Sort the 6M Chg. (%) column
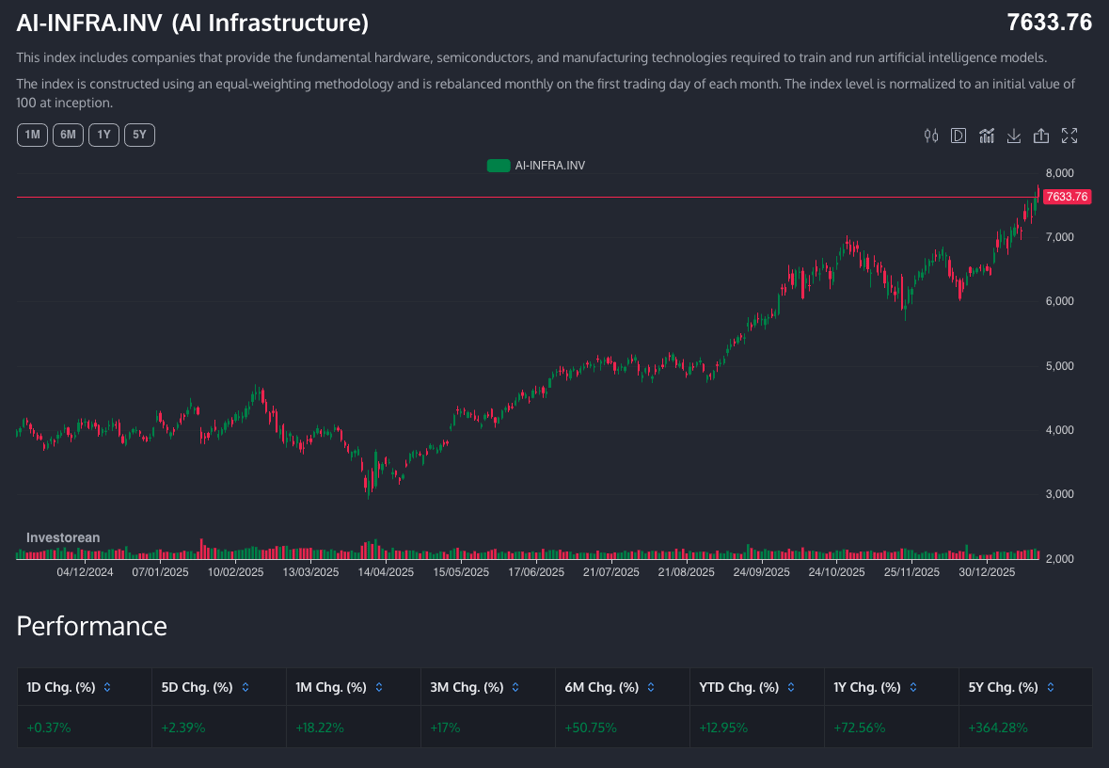The image size is (1109, 768). pos(651,688)
